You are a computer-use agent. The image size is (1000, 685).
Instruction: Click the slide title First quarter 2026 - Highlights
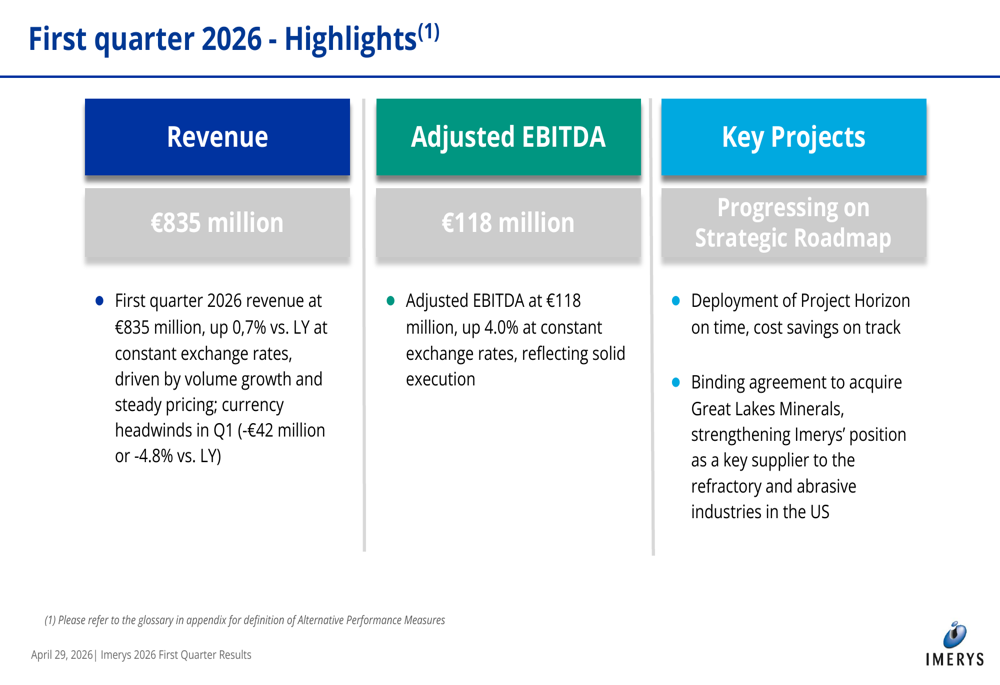click(x=220, y=39)
